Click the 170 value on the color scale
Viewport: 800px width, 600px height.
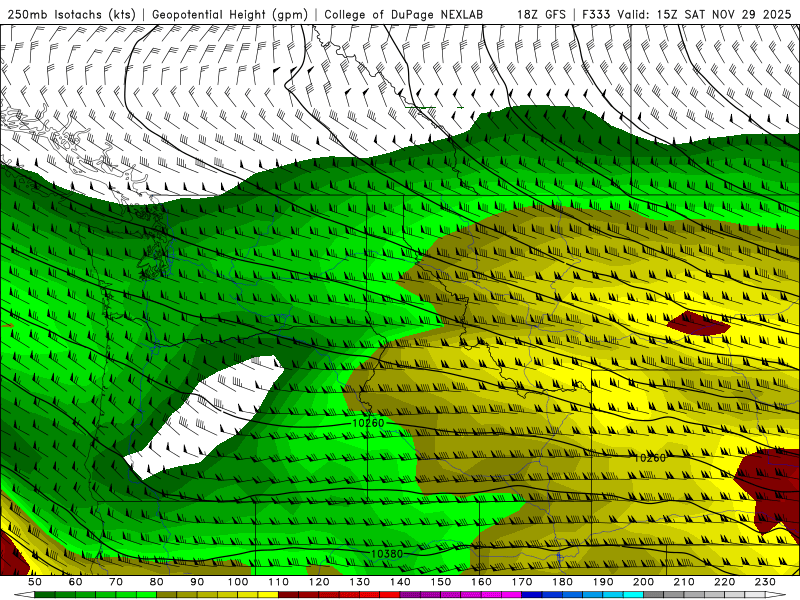pyautogui.click(x=521, y=582)
